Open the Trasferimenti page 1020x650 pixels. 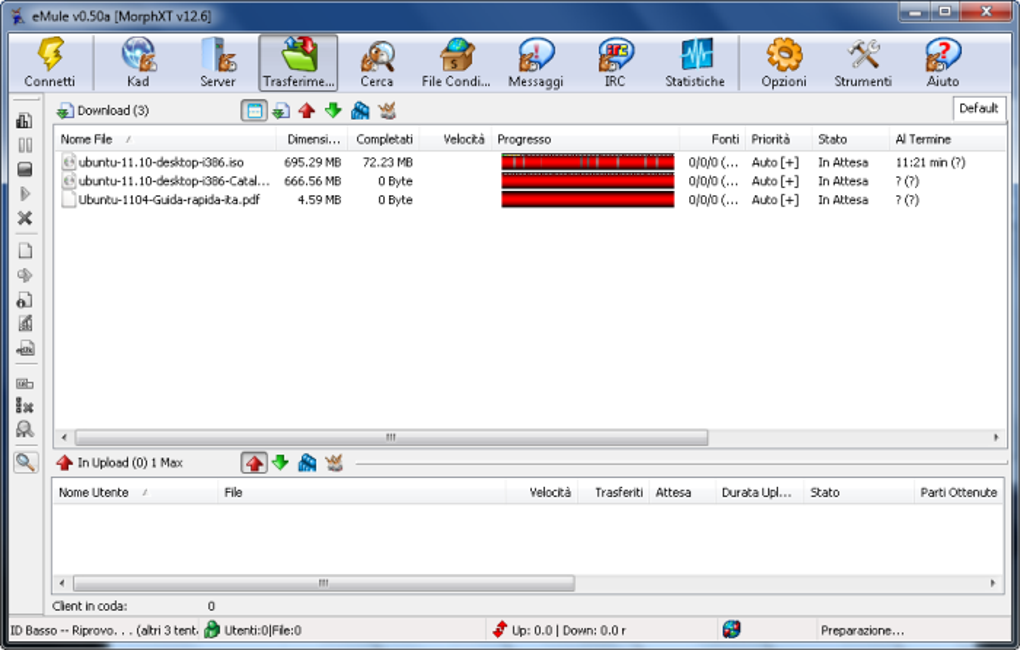[x=299, y=62]
